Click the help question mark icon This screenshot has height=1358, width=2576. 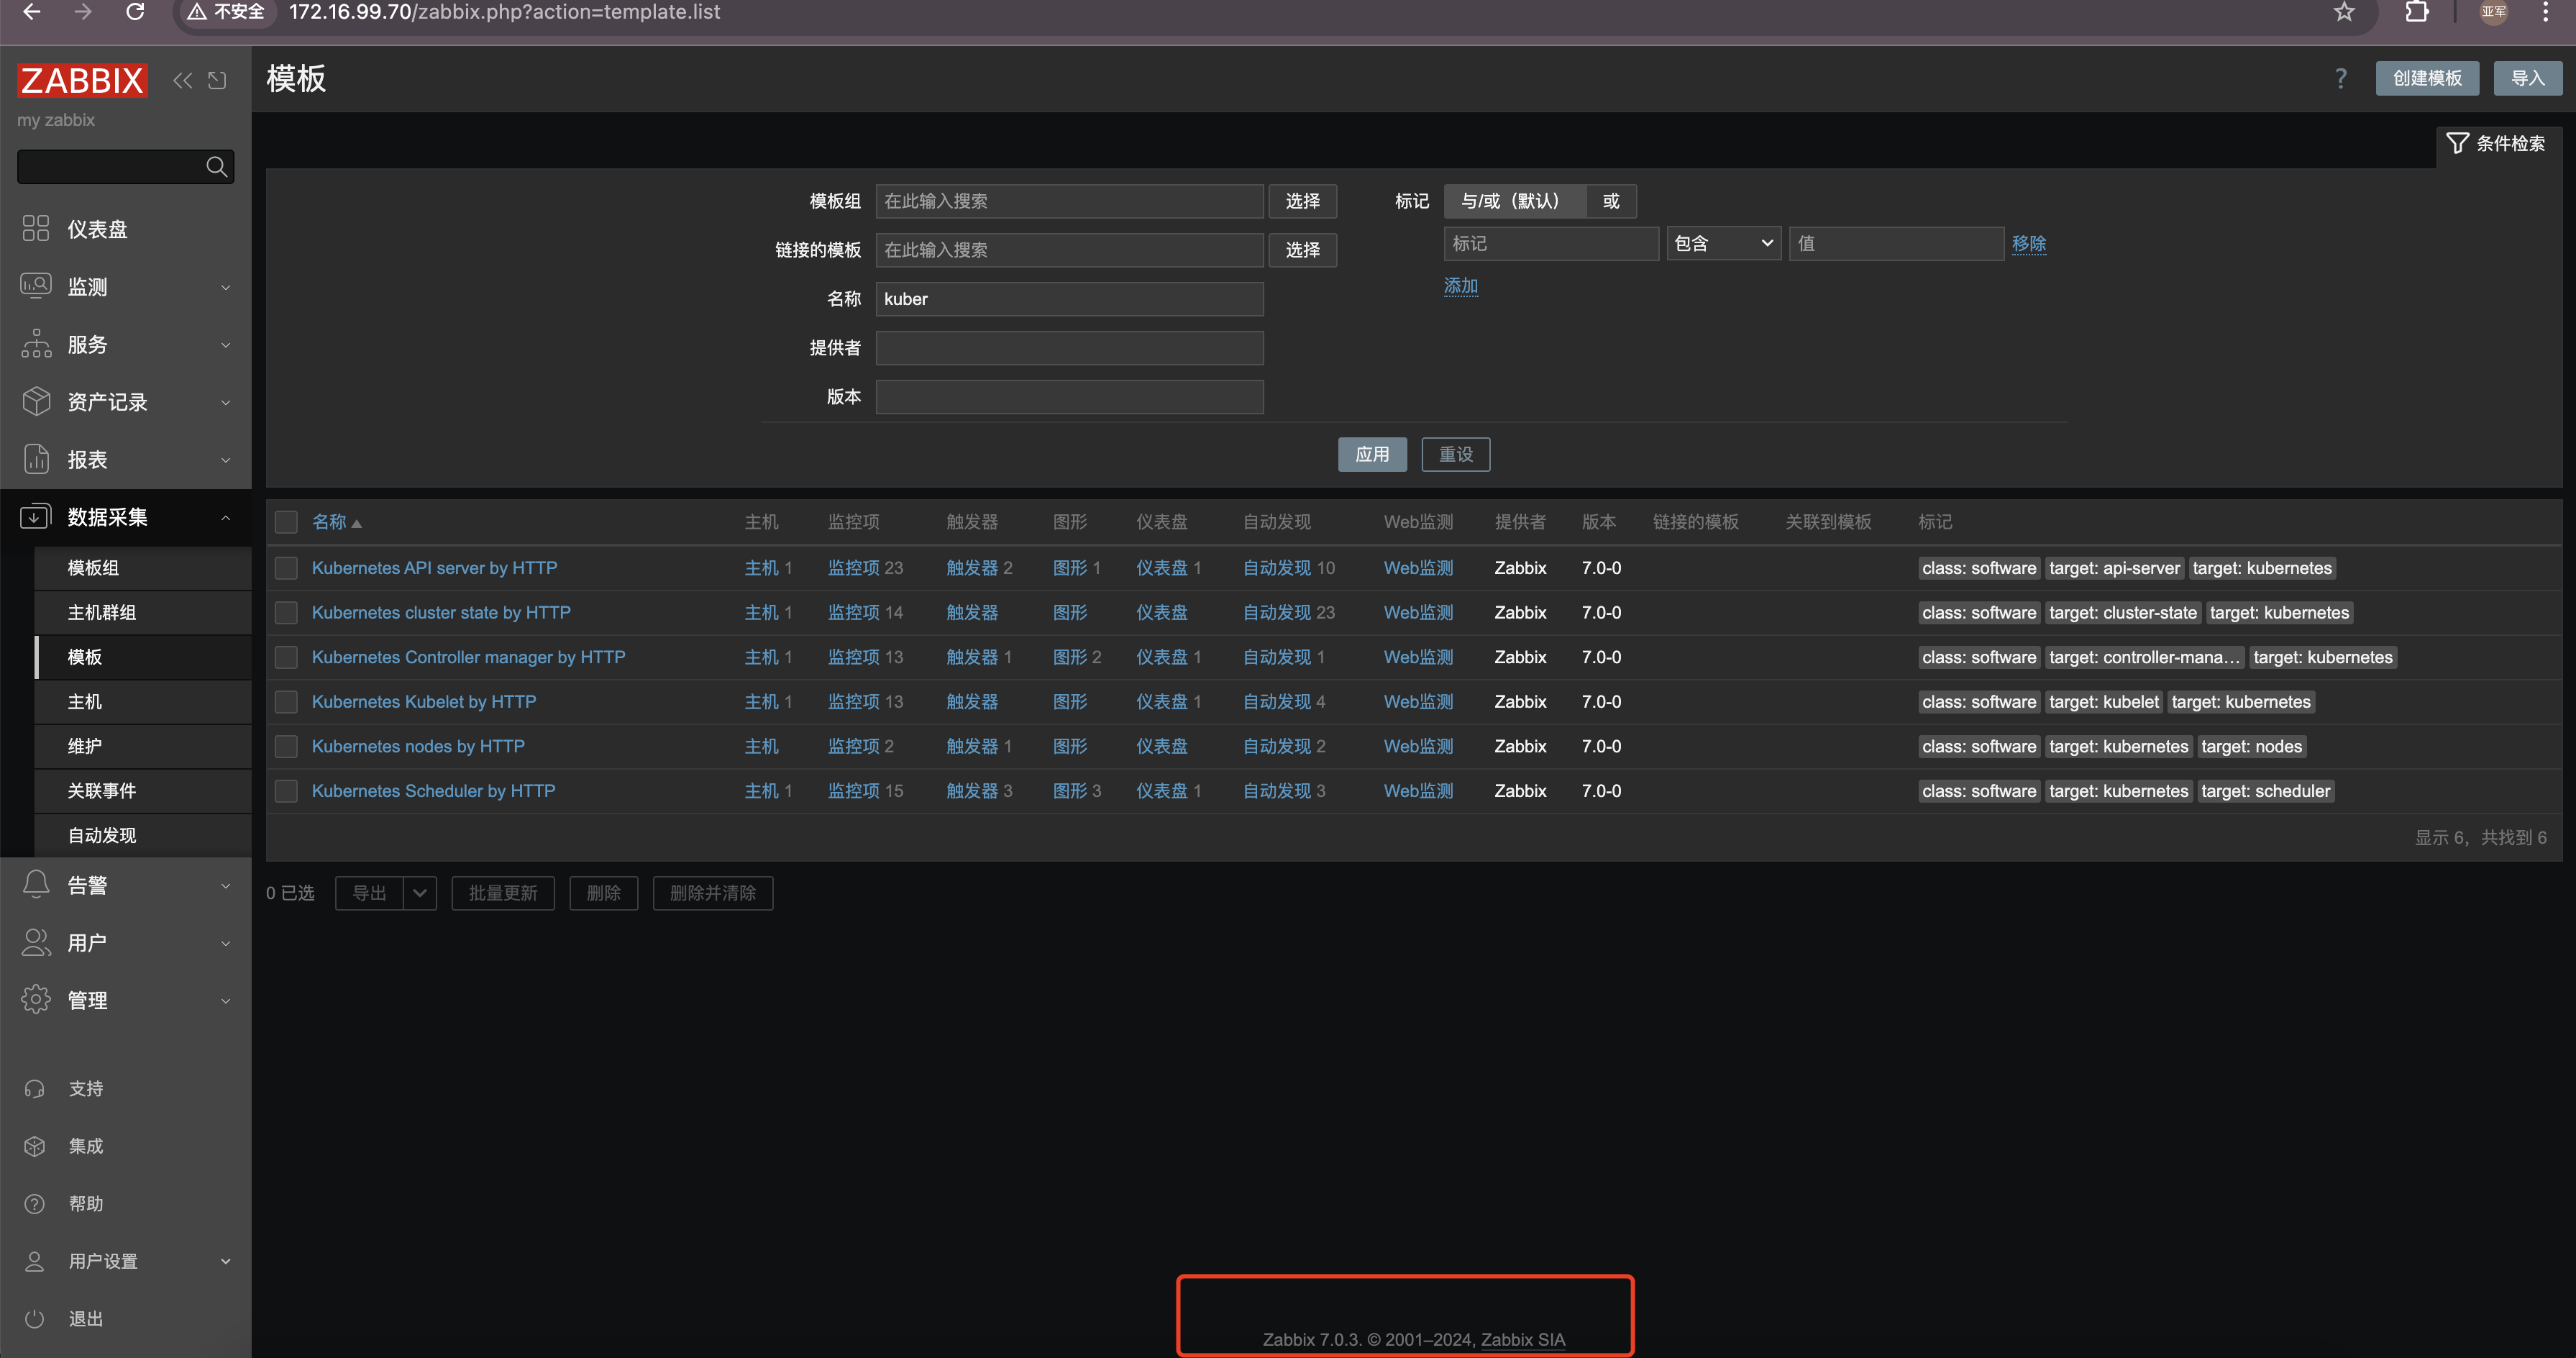point(2341,78)
